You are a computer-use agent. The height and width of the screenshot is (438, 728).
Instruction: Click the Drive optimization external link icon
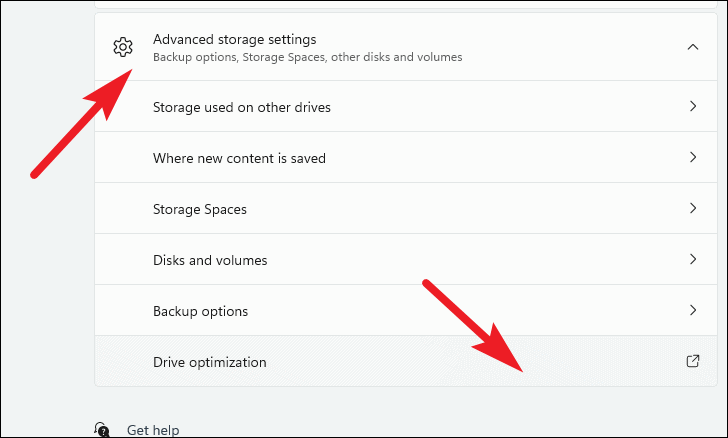693,361
